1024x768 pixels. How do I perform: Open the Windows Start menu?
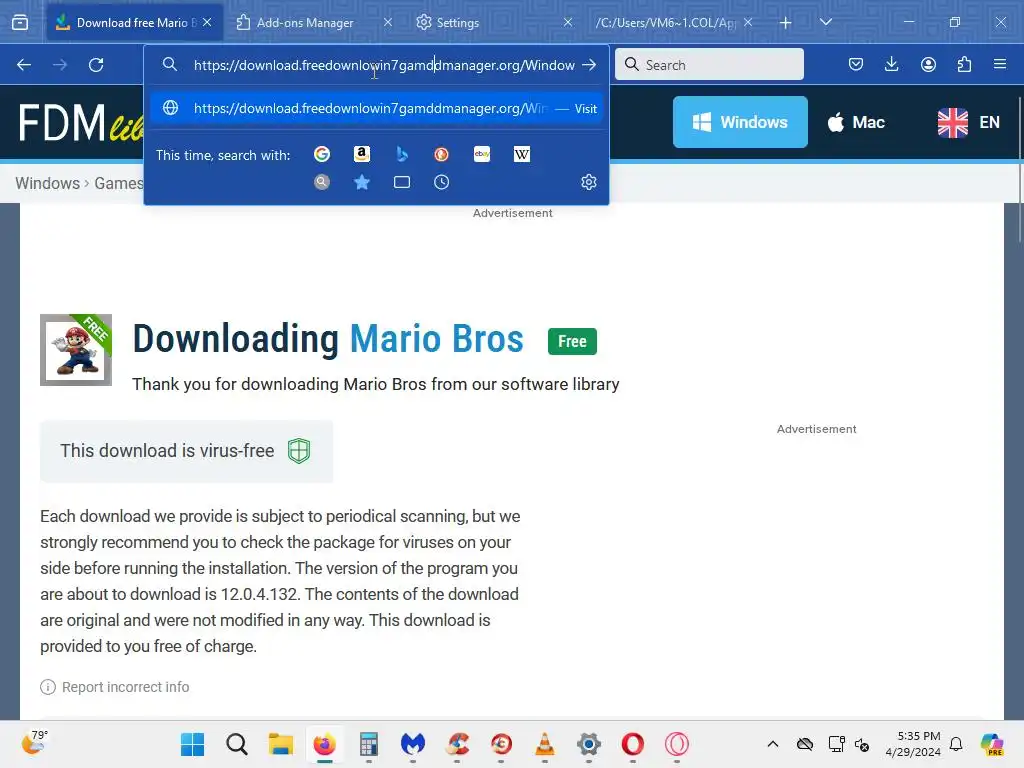pos(193,744)
